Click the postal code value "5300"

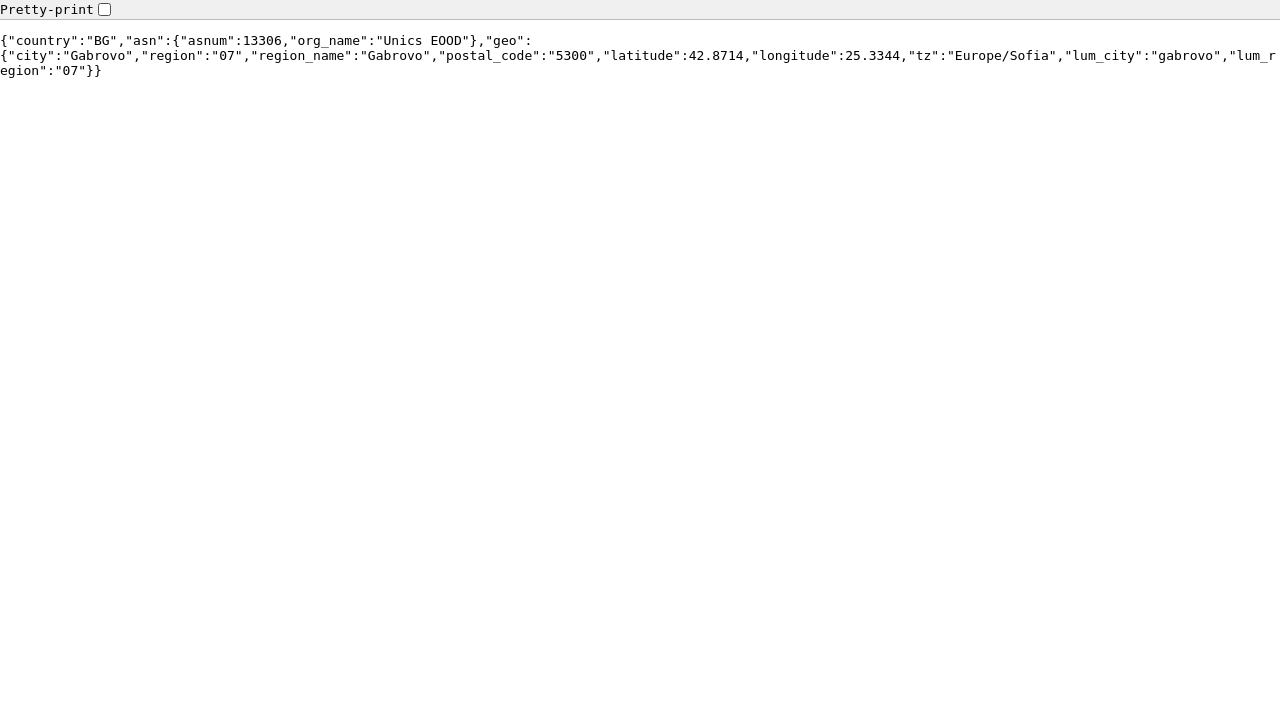[x=571, y=56]
